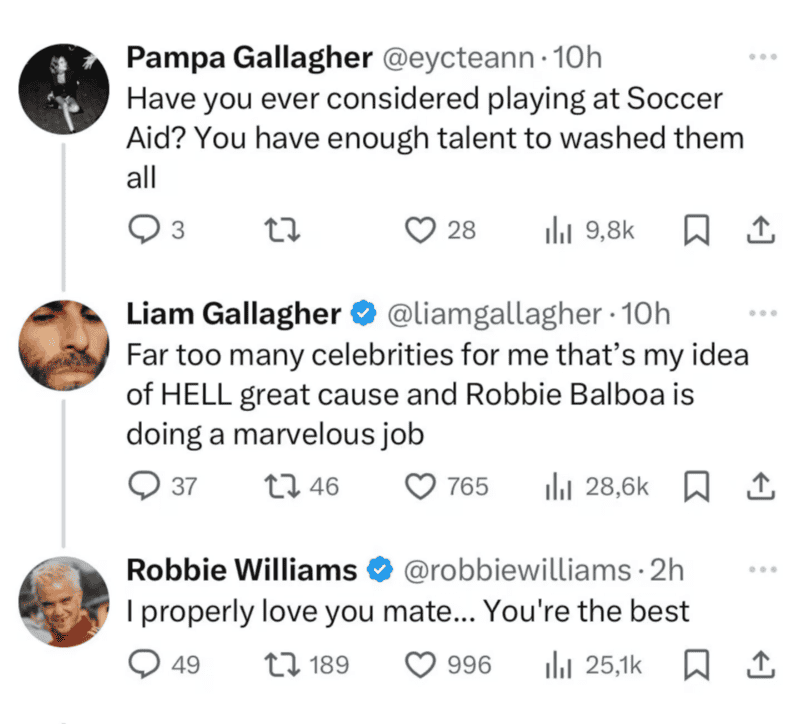Like Pampa Gallagher's tweet

(x=420, y=230)
